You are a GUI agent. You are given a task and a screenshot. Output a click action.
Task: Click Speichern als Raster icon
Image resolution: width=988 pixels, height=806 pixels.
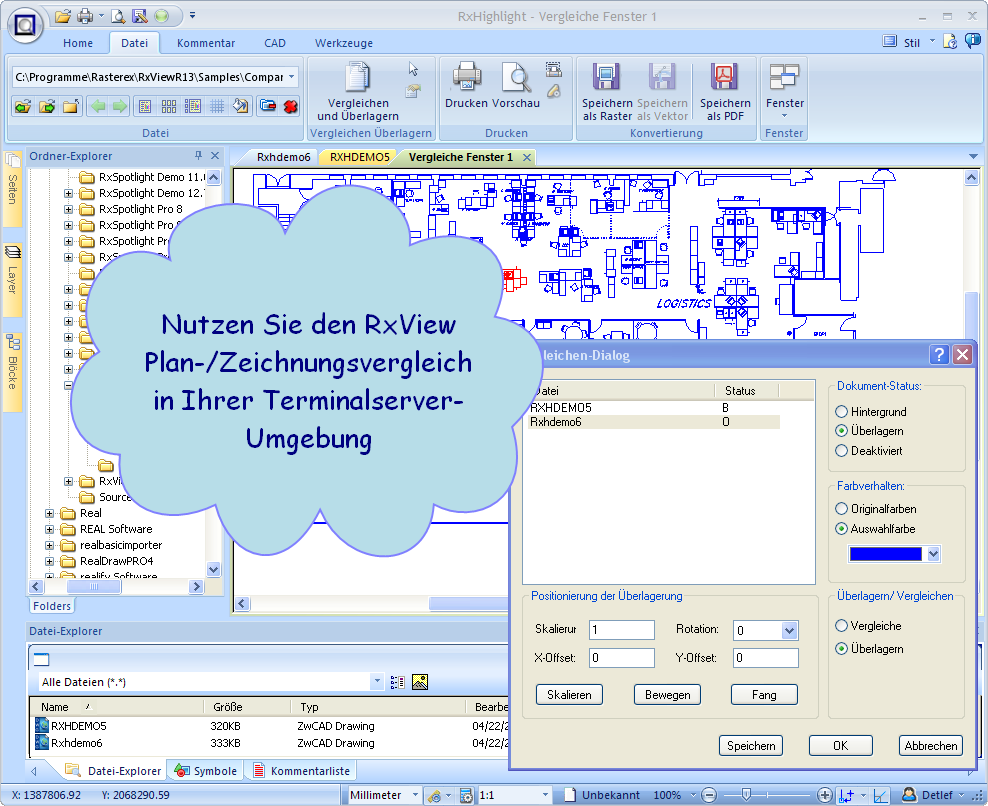[x=606, y=78]
